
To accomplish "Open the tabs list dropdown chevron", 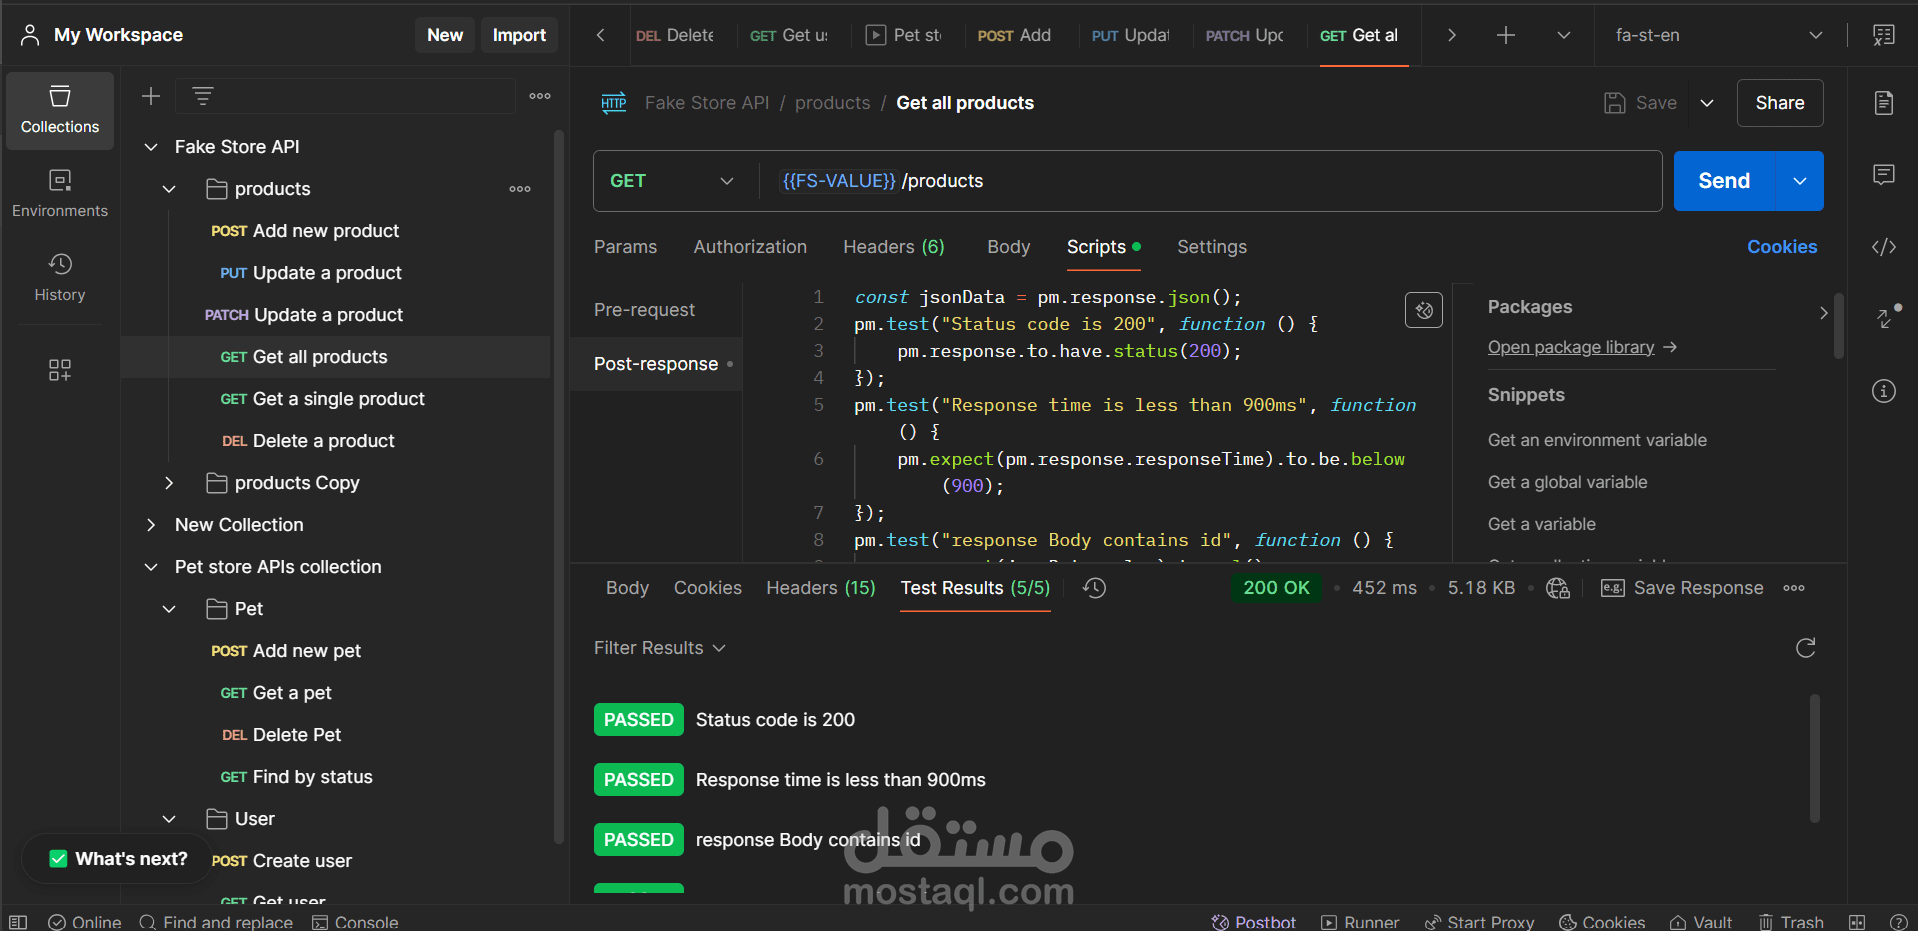I will tap(1564, 35).
